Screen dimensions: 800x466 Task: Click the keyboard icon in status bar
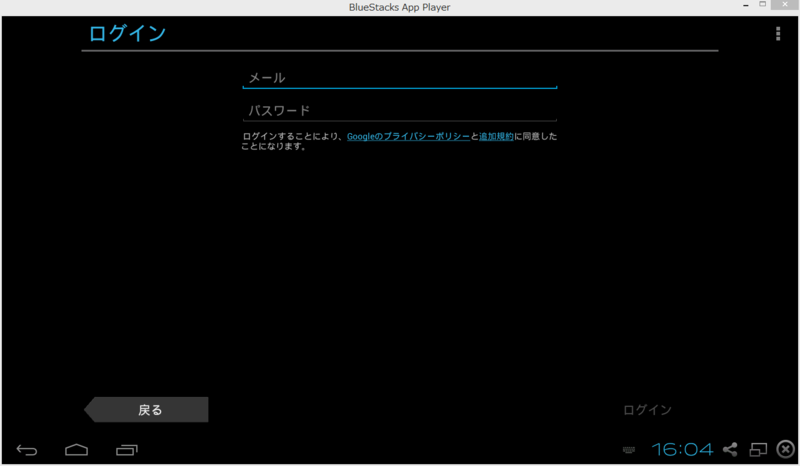click(x=629, y=450)
